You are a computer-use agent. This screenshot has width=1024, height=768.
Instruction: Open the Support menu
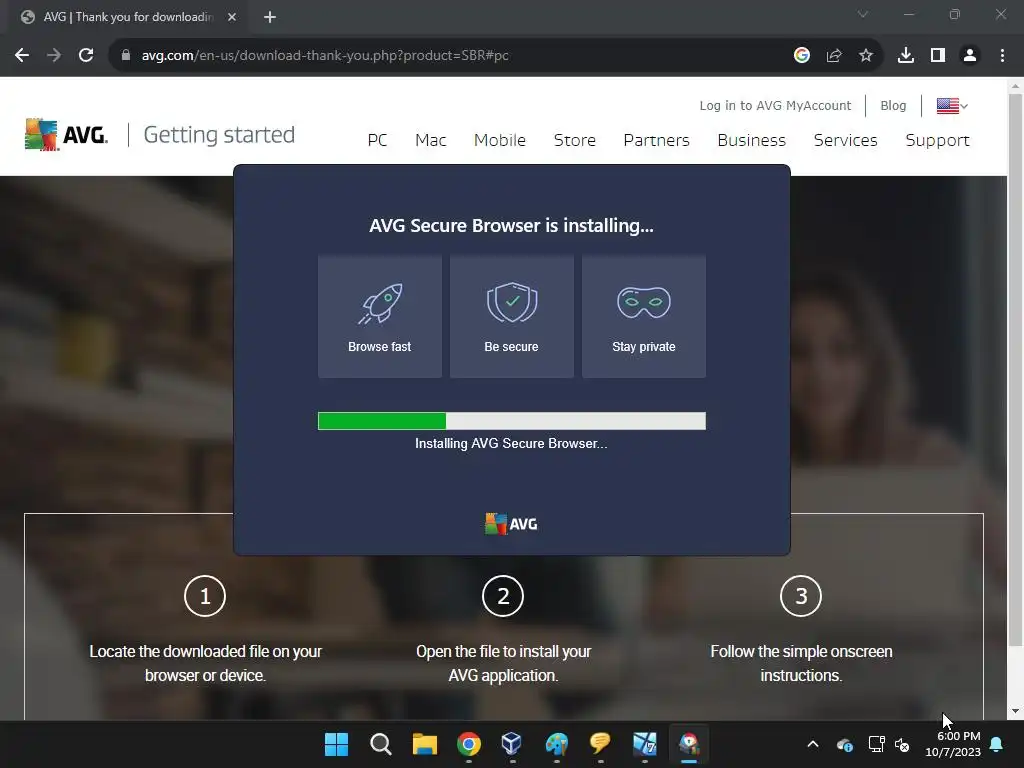[937, 140]
